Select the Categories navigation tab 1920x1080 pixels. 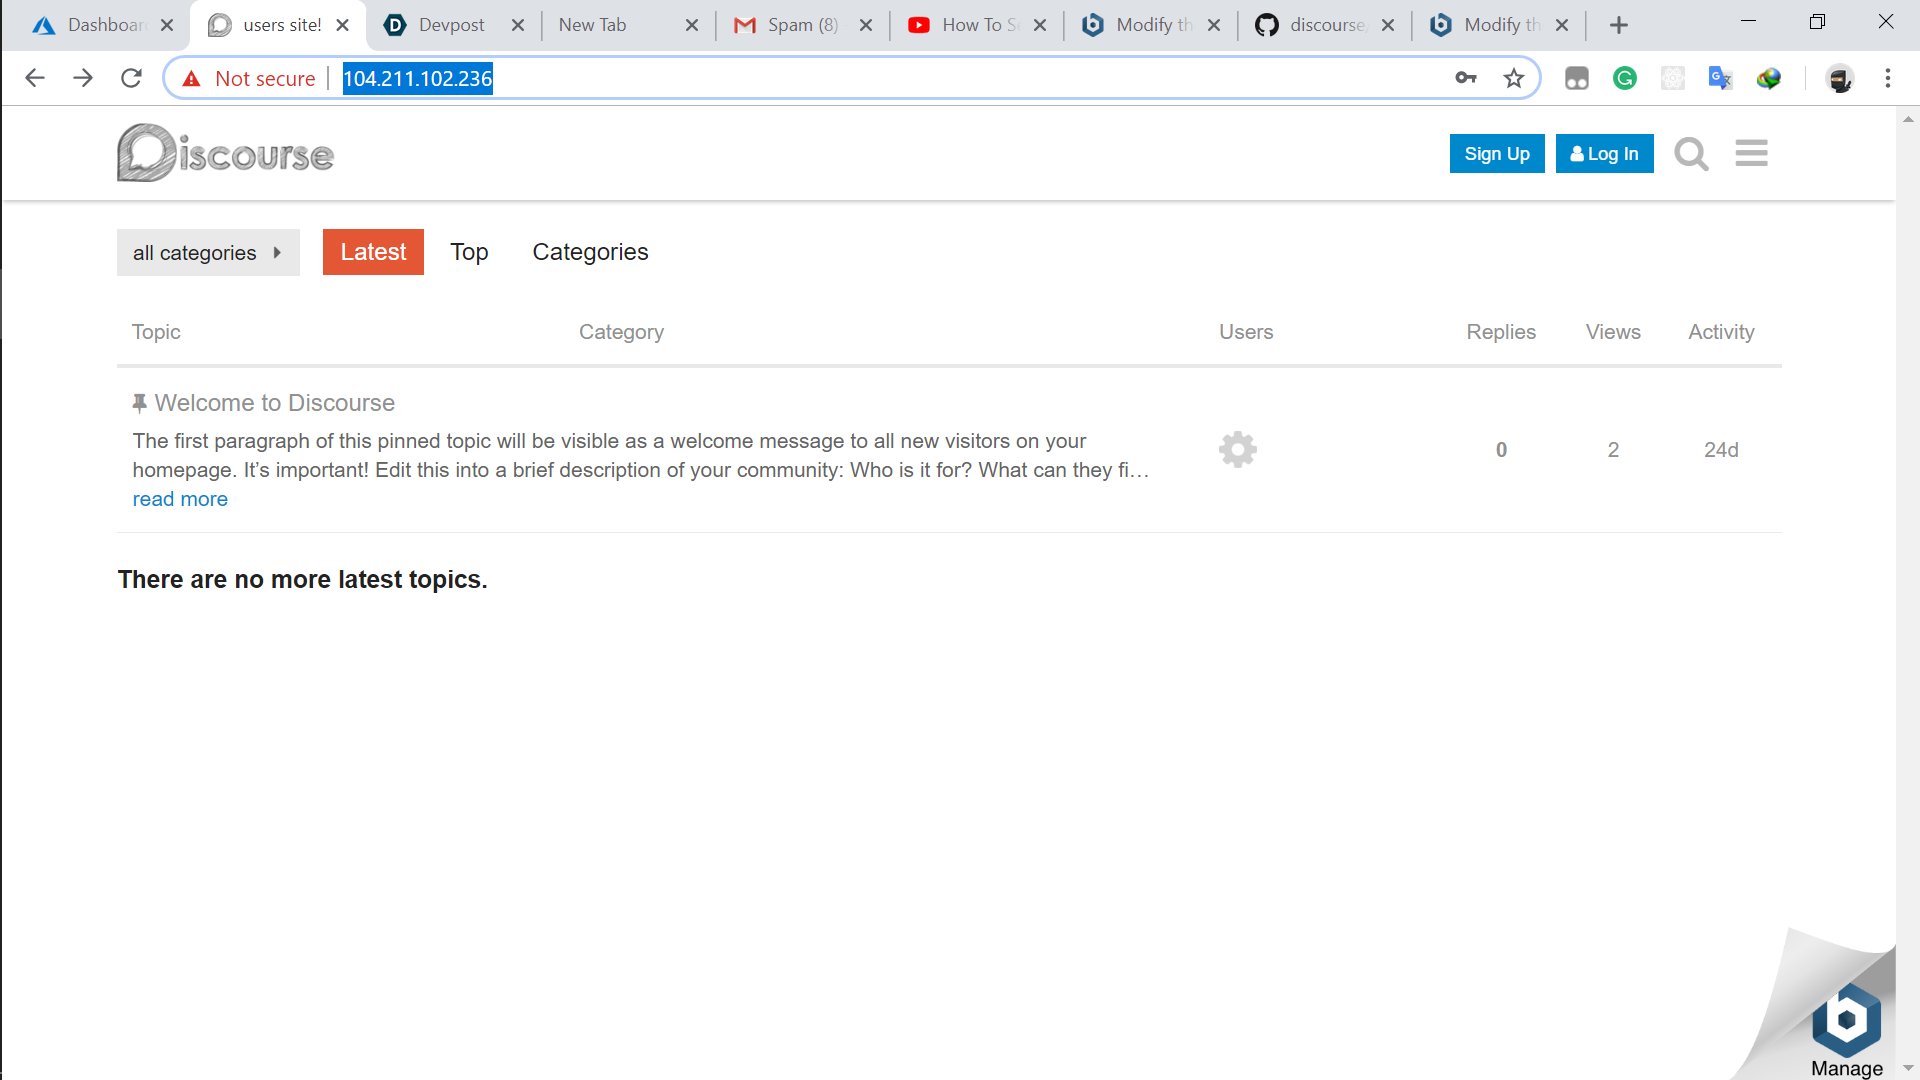click(590, 252)
